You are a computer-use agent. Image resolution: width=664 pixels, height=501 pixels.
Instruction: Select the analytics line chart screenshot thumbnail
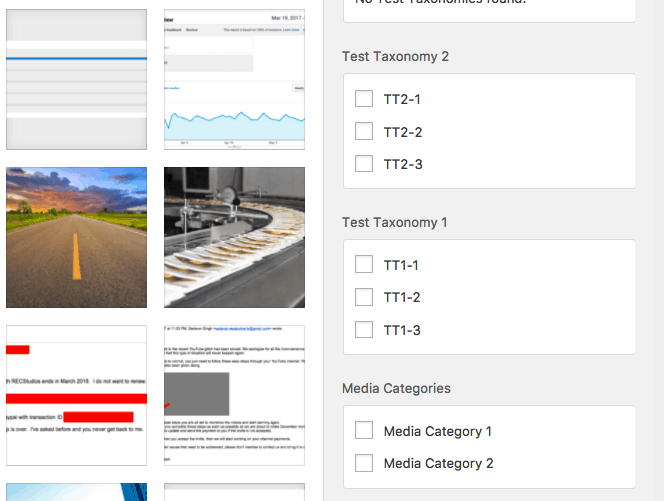pos(234,80)
